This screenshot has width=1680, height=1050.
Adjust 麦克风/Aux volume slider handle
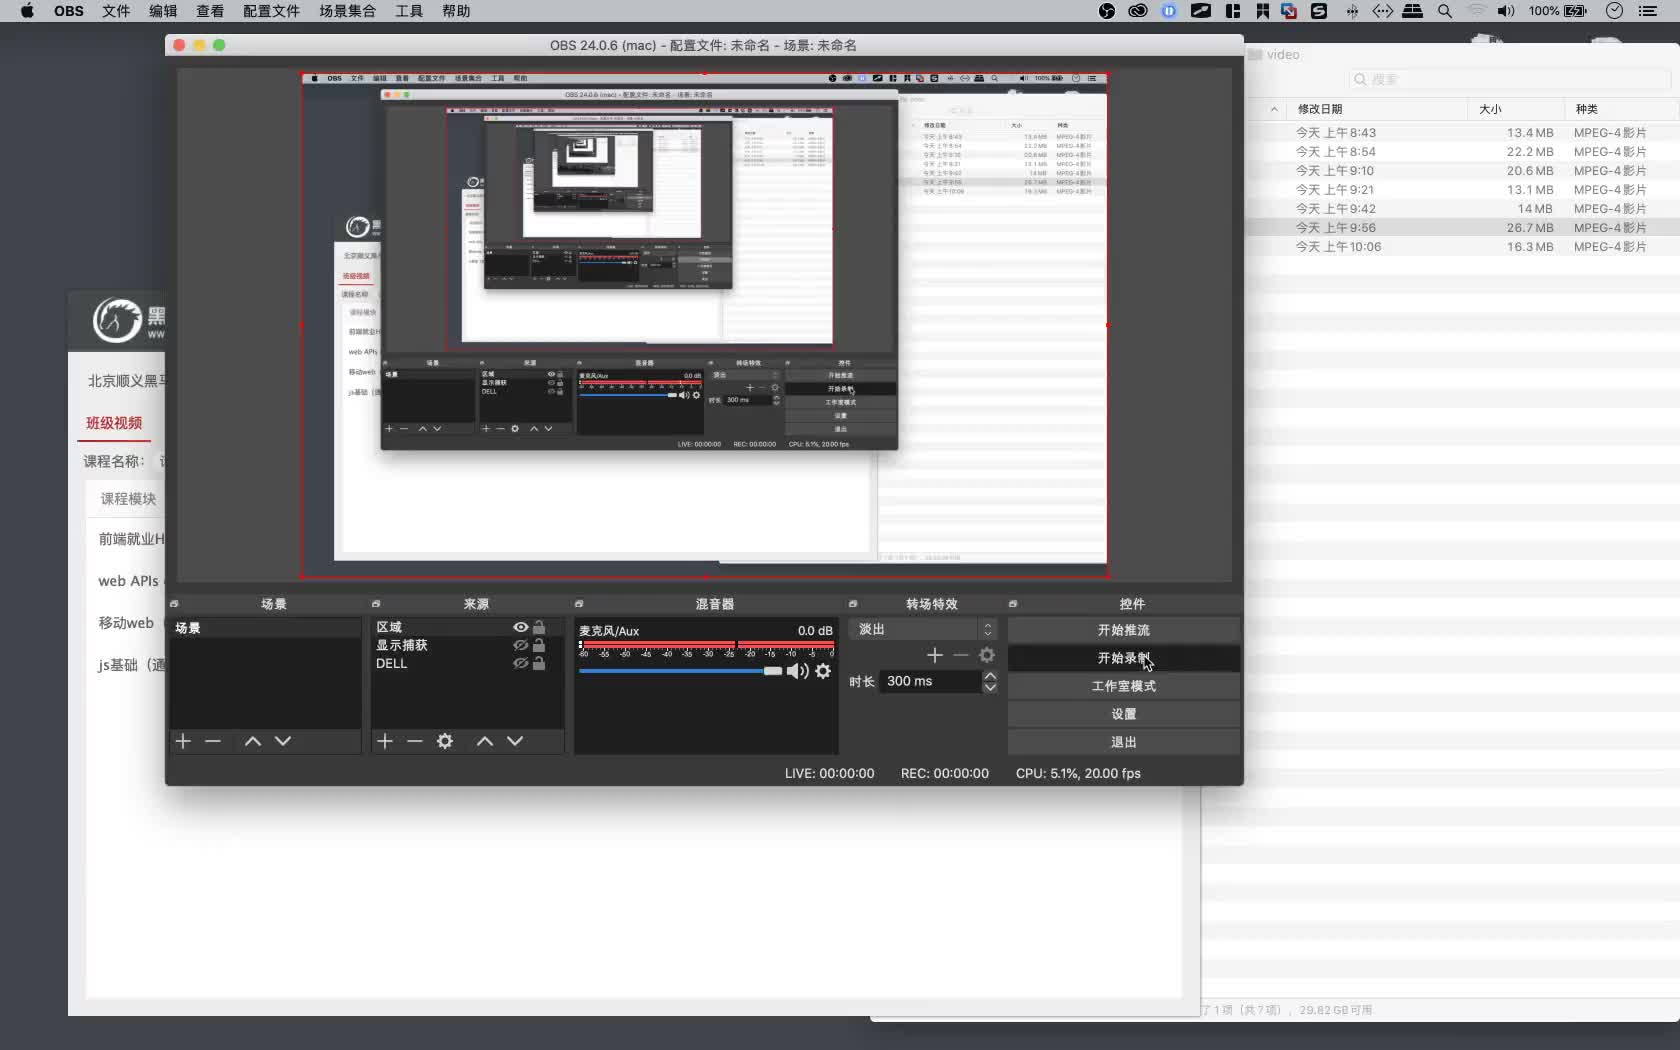click(x=773, y=671)
